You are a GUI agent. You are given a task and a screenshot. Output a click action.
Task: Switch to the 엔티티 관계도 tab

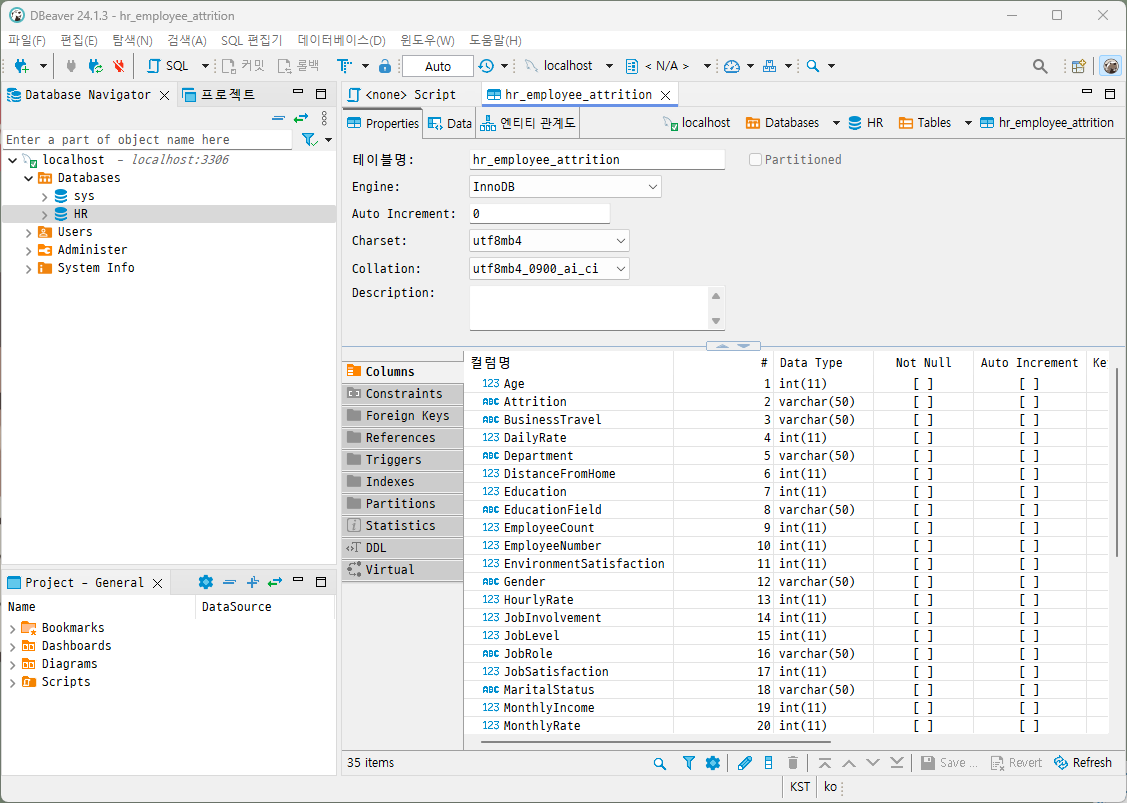[528, 124]
